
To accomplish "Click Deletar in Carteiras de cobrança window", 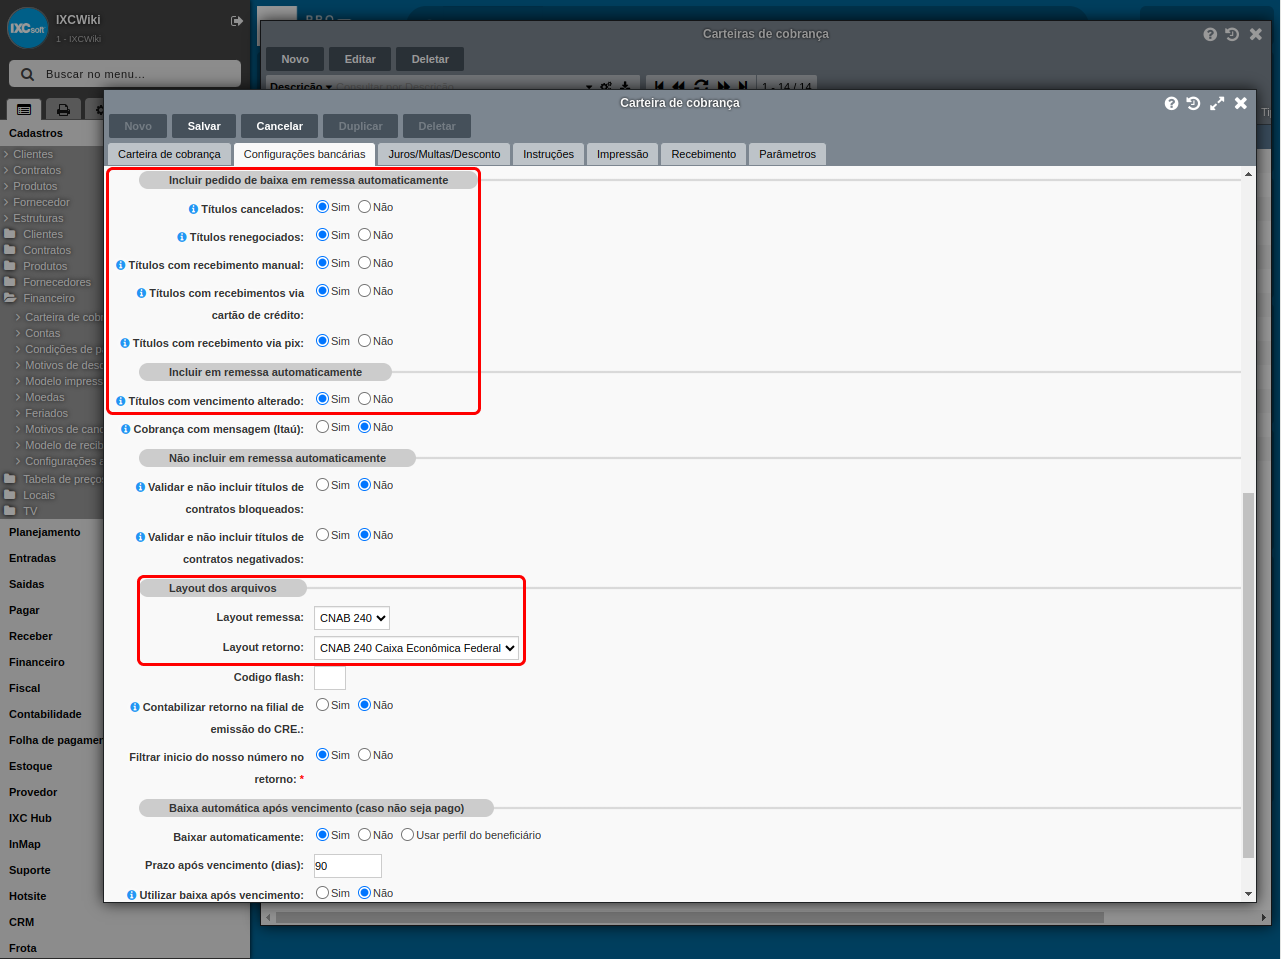I will 430,59.
